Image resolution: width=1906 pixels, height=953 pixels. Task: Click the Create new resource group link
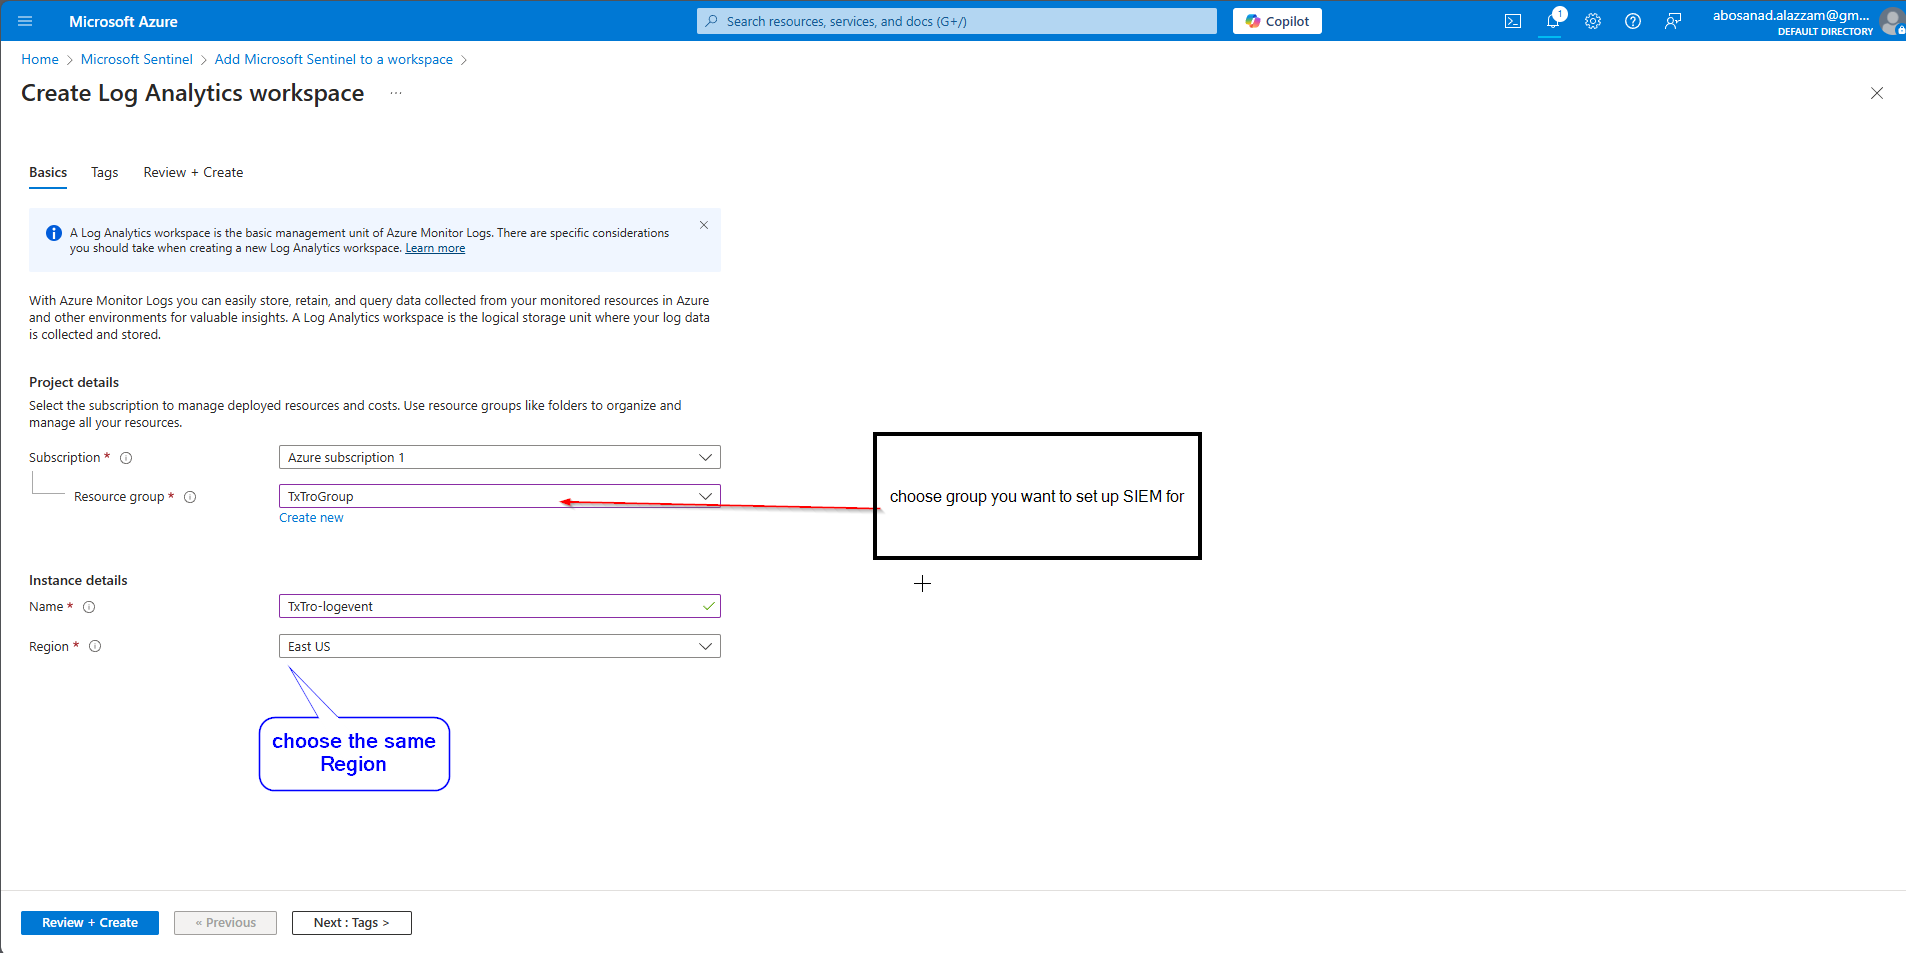pos(311,518)
